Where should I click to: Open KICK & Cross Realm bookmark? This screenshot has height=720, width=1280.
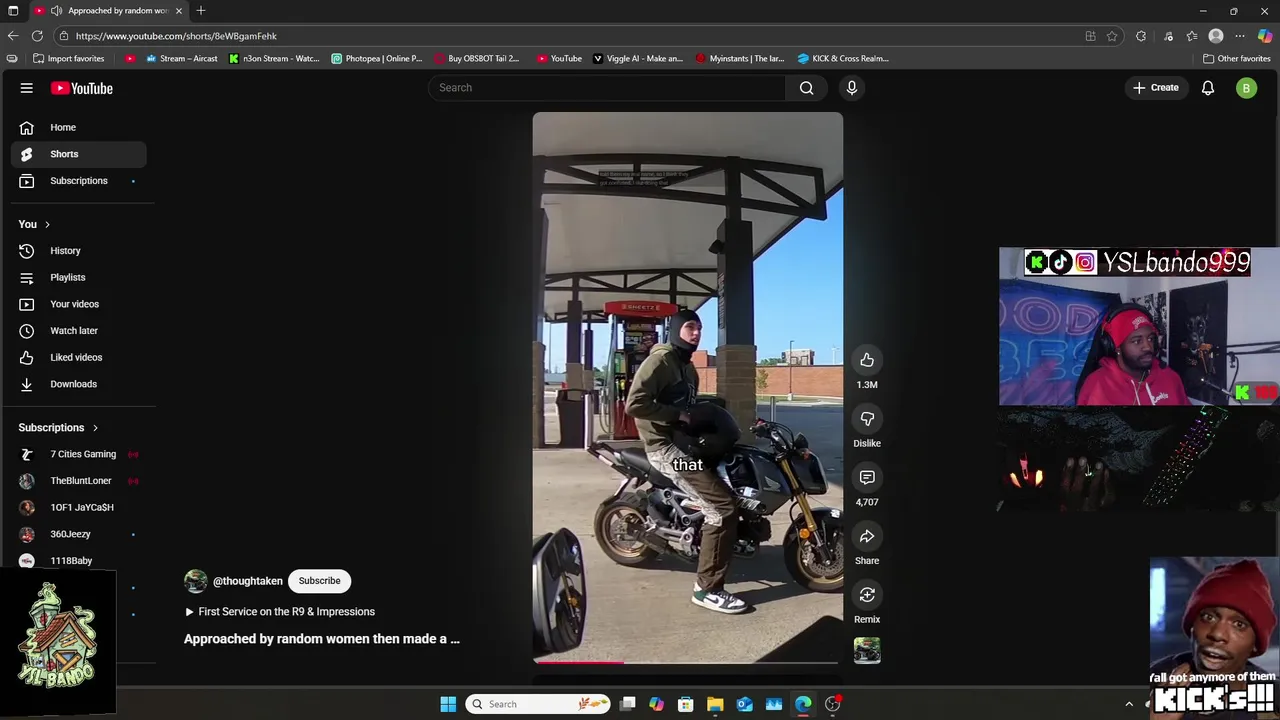843,59
